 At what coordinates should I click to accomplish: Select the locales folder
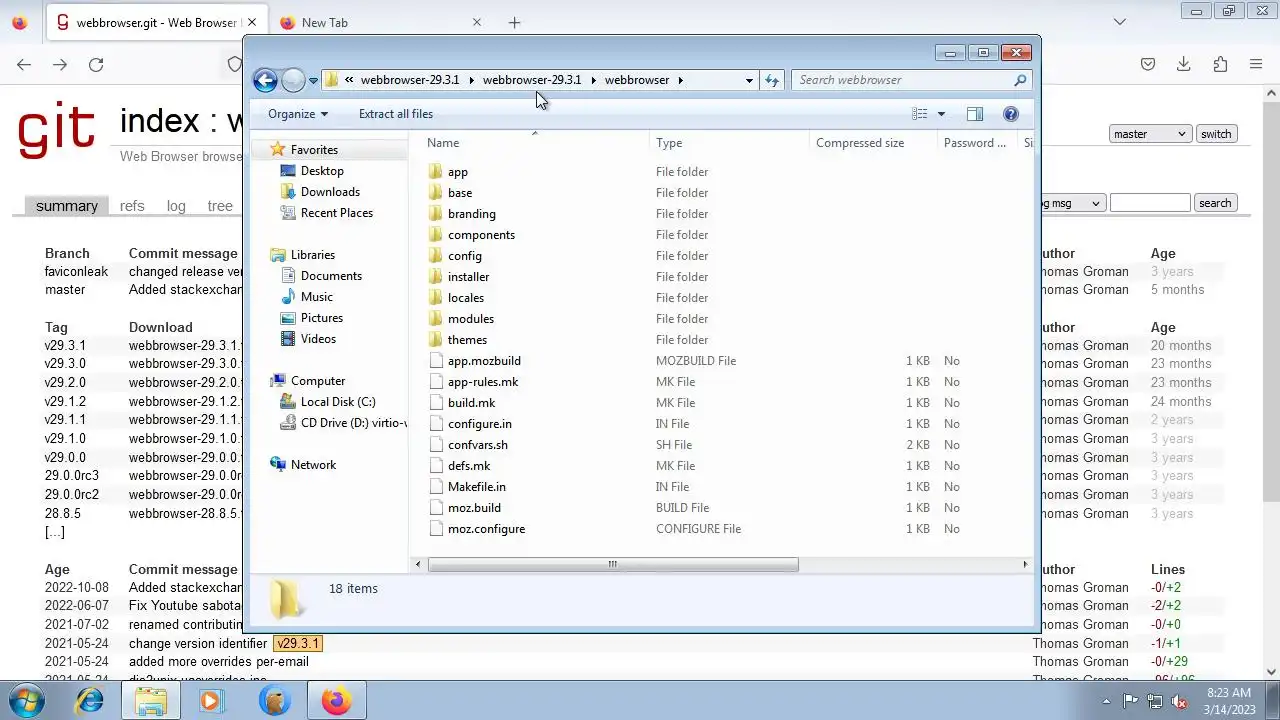click(465, 298)
